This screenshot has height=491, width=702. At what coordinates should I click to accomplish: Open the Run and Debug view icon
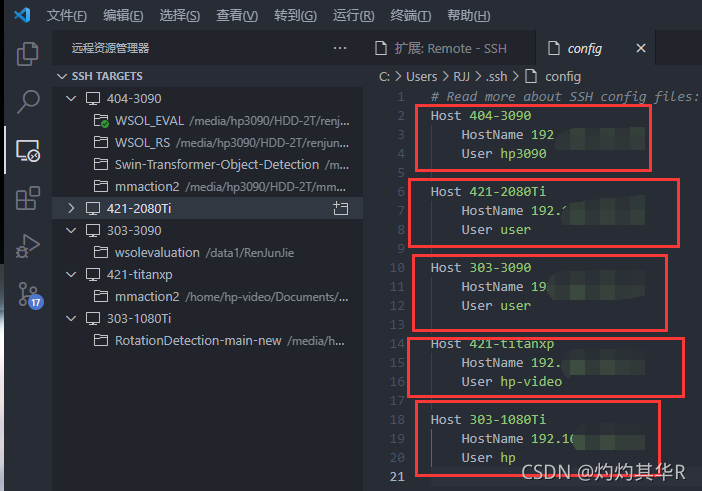pos(28,246)
